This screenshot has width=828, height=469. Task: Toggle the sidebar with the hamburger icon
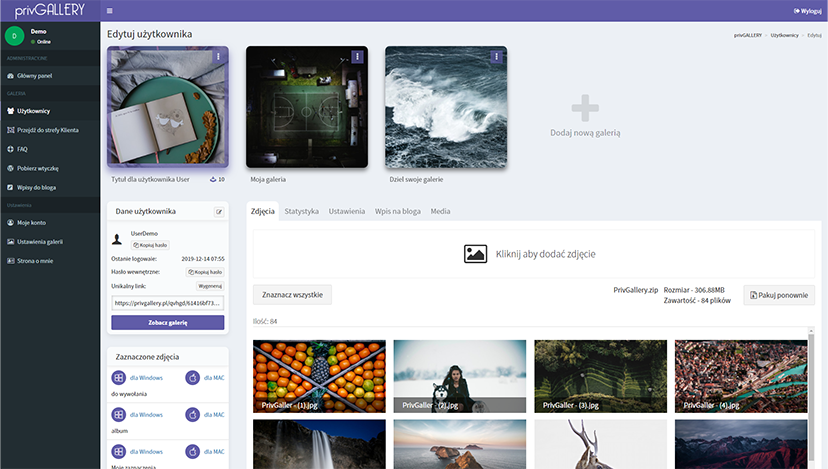[109, 11]
